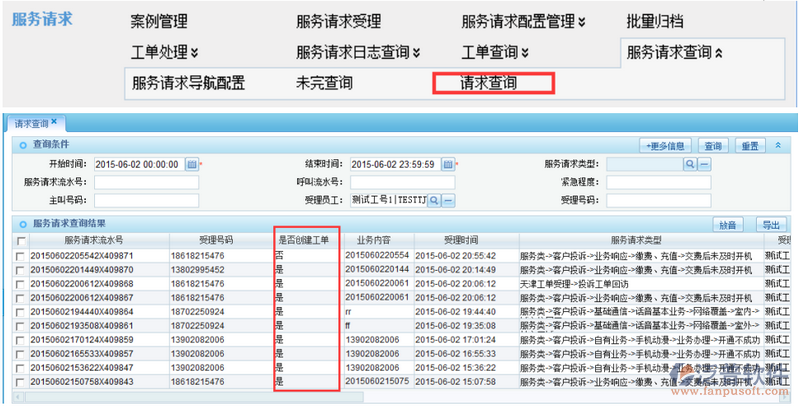Sort by 服务请求类型 column header
Viewport: 799px width, 407px height.
click(x=636, y=240)
